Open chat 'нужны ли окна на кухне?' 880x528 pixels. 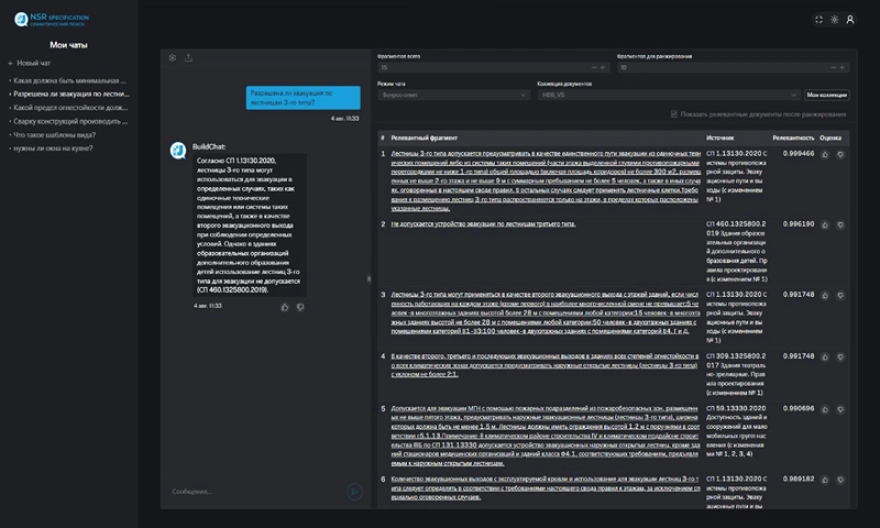(53, 148)
